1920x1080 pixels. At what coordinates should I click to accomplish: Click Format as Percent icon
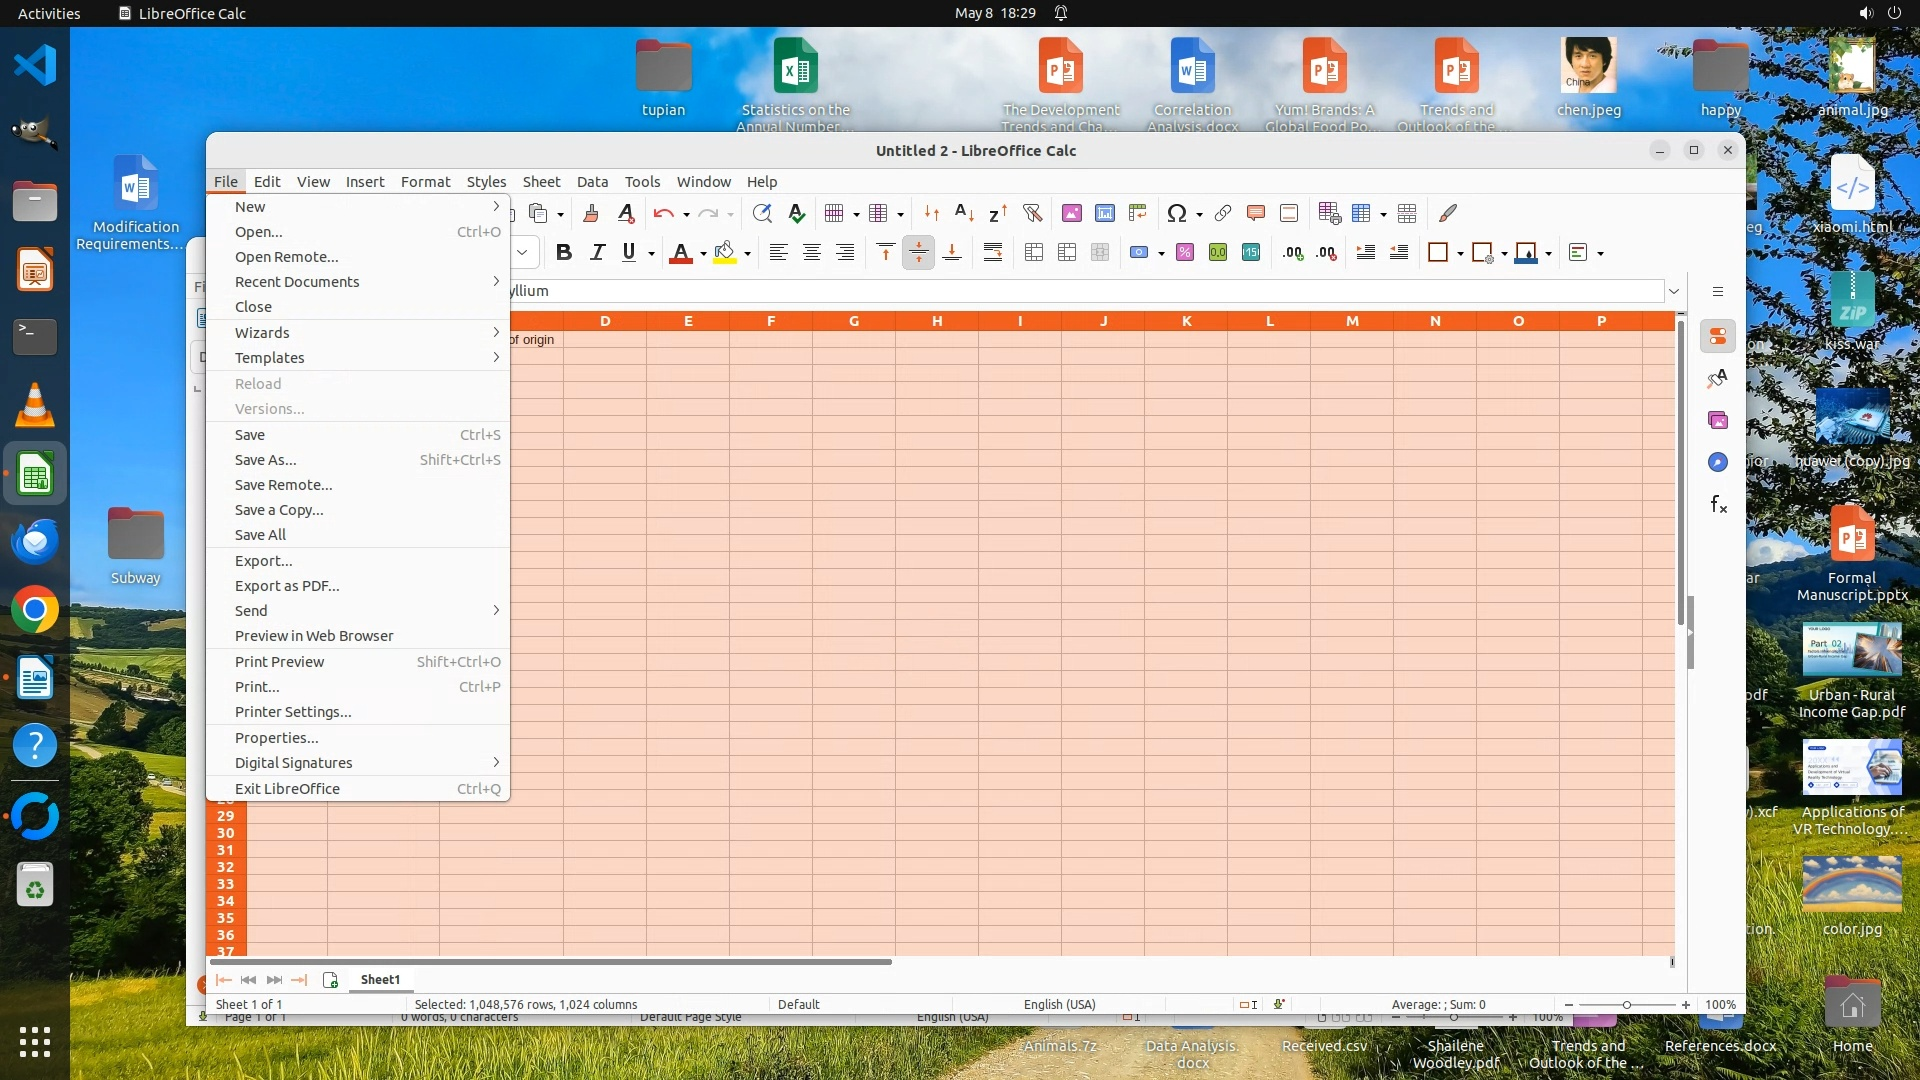pos(1185,253)
